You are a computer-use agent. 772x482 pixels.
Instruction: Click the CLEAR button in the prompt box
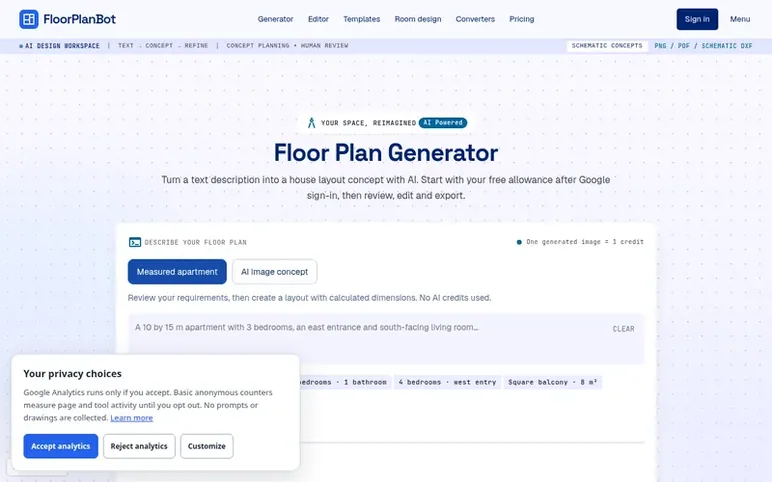point(623,329)
